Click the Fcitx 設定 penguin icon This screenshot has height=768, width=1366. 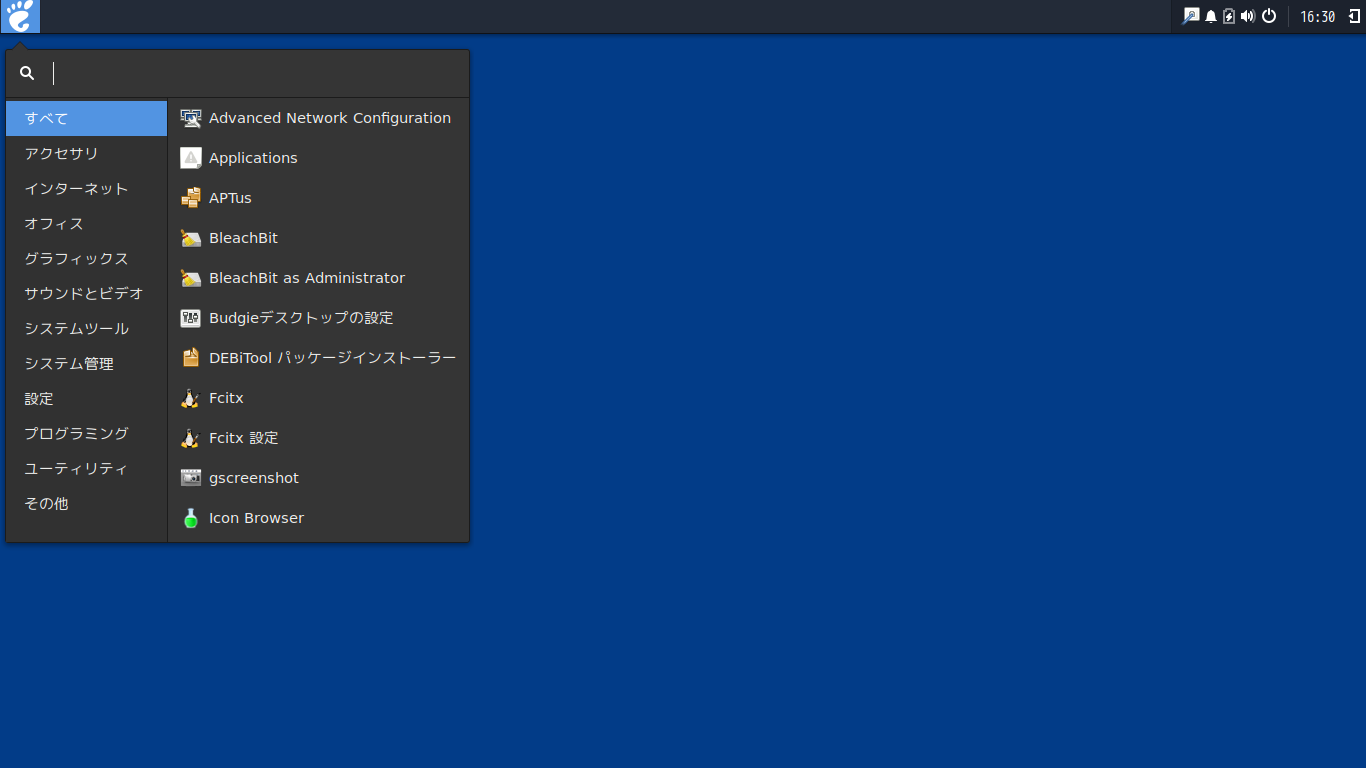(190, 438)
